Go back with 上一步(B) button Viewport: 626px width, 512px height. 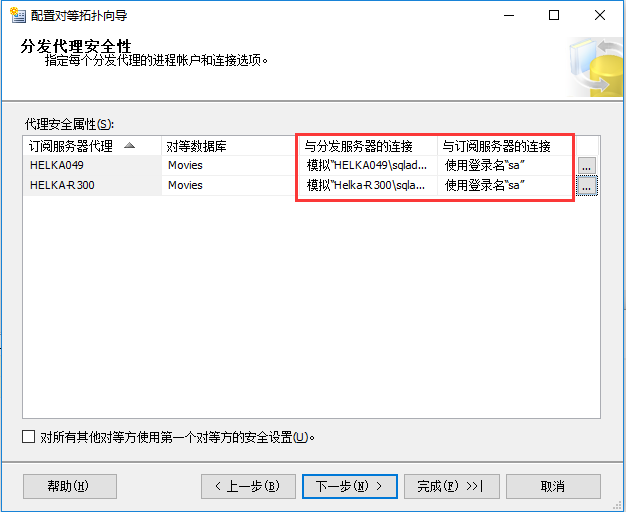tap(248, 486)
